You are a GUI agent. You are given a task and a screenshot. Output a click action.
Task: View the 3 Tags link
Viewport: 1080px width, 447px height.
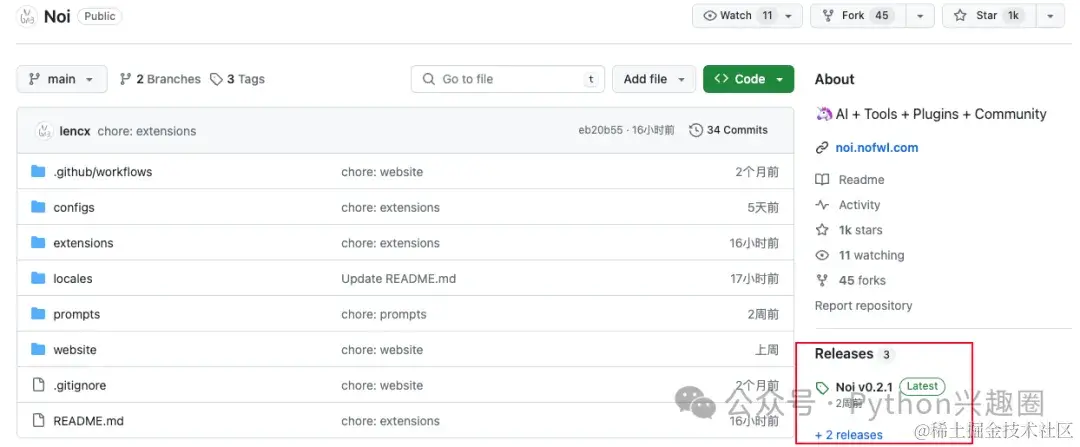point(238,79)
